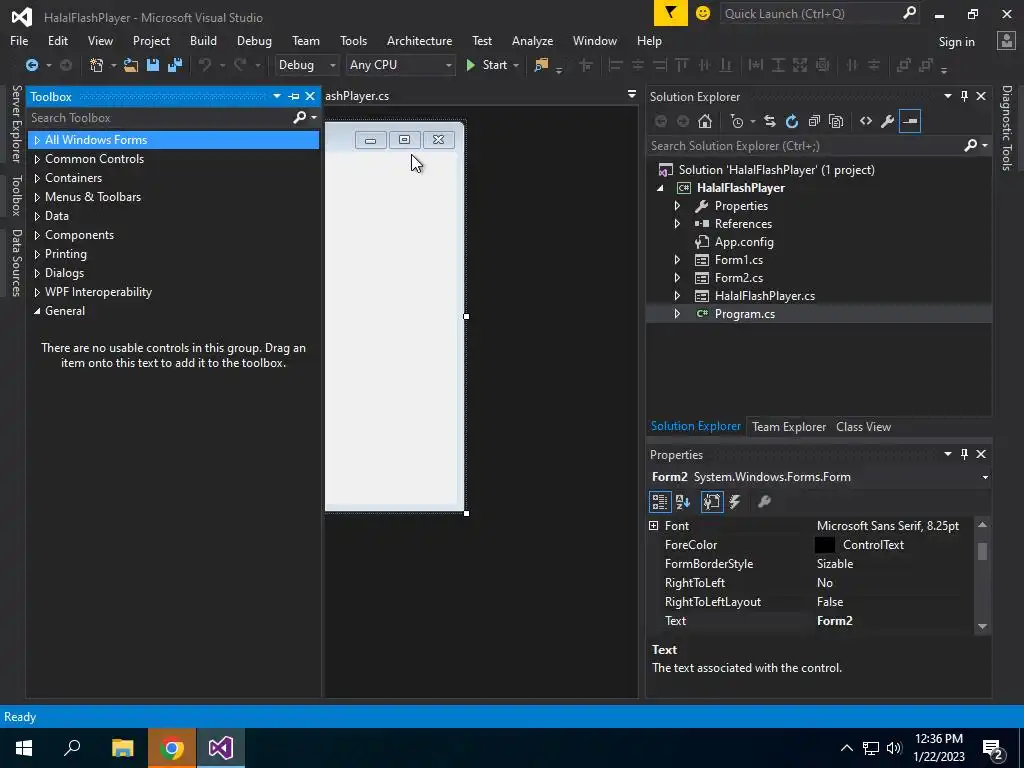Click the Search Toolbox input field
This screenshot has width=1024, height=768.
(x=158, y=118)
